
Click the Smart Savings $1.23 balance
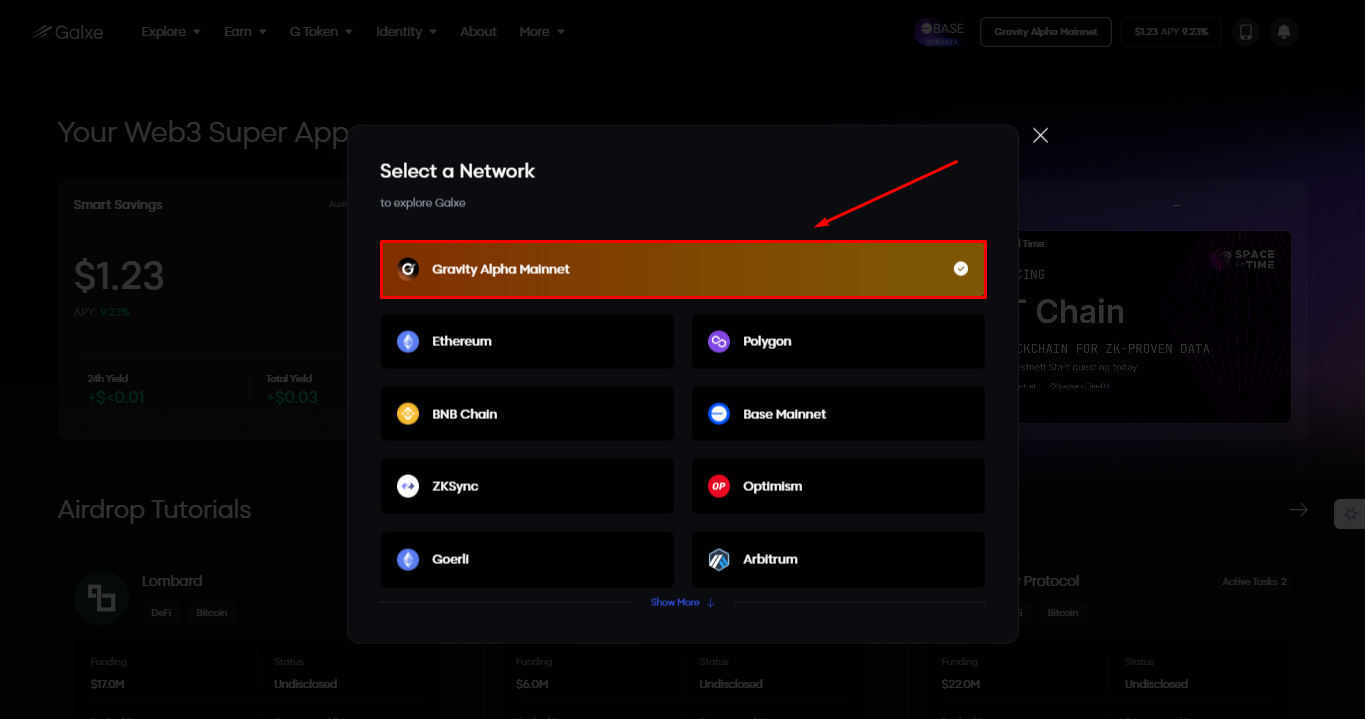pyautogui.click(x=119, y=275)
